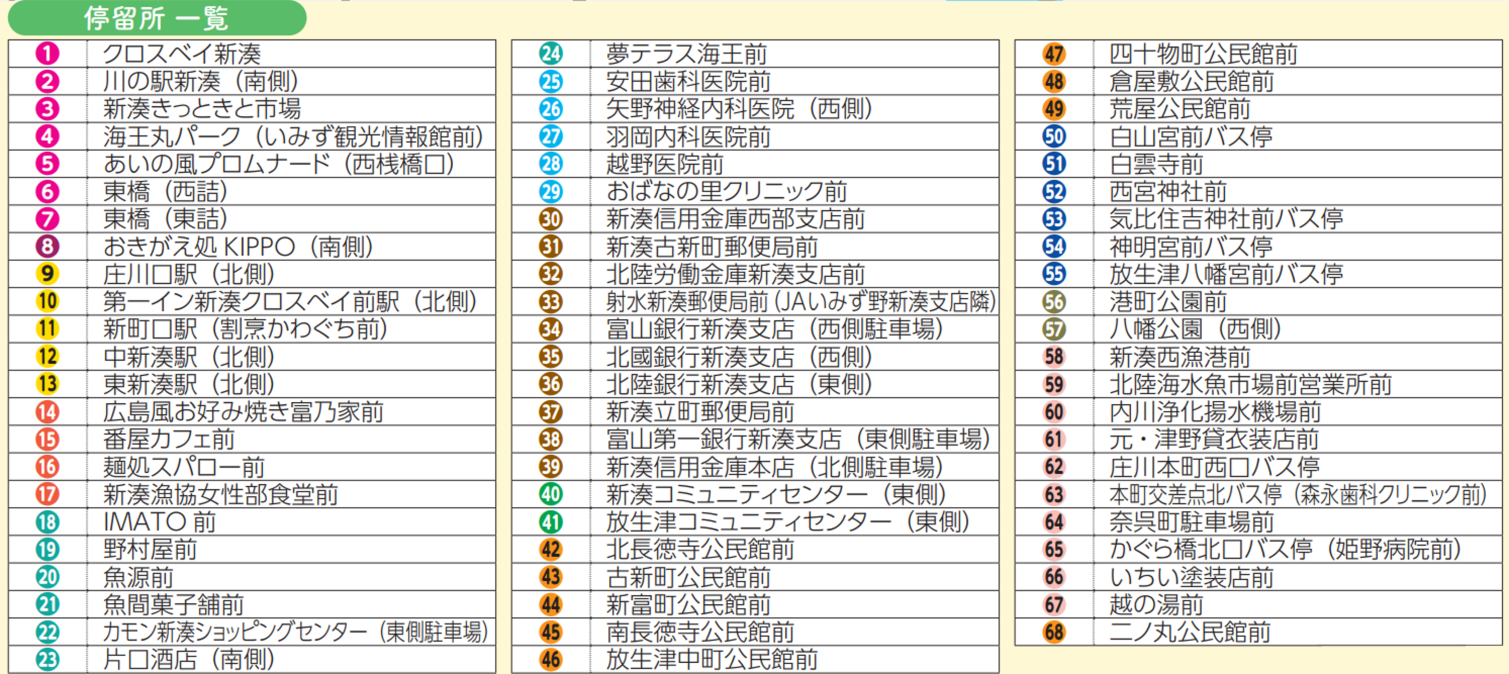Select the olive number 56 stop marker
1509x674 pixels.
click(1054, 302)
